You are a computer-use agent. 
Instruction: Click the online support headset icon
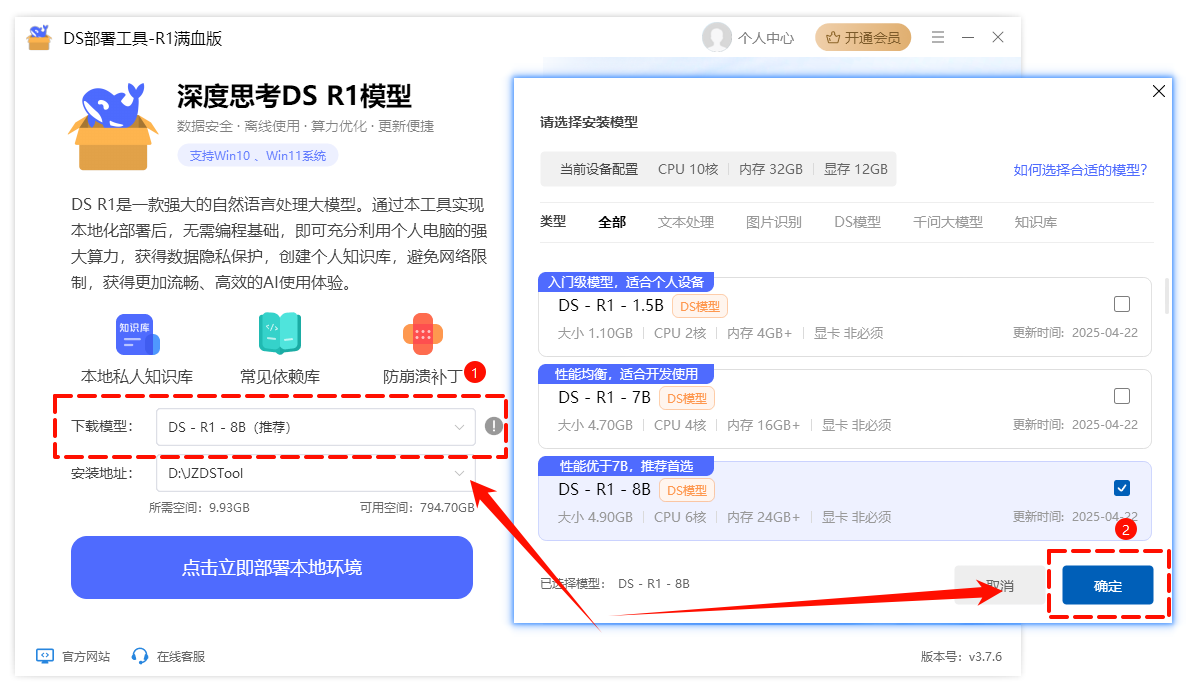click(x=140, y=656)
